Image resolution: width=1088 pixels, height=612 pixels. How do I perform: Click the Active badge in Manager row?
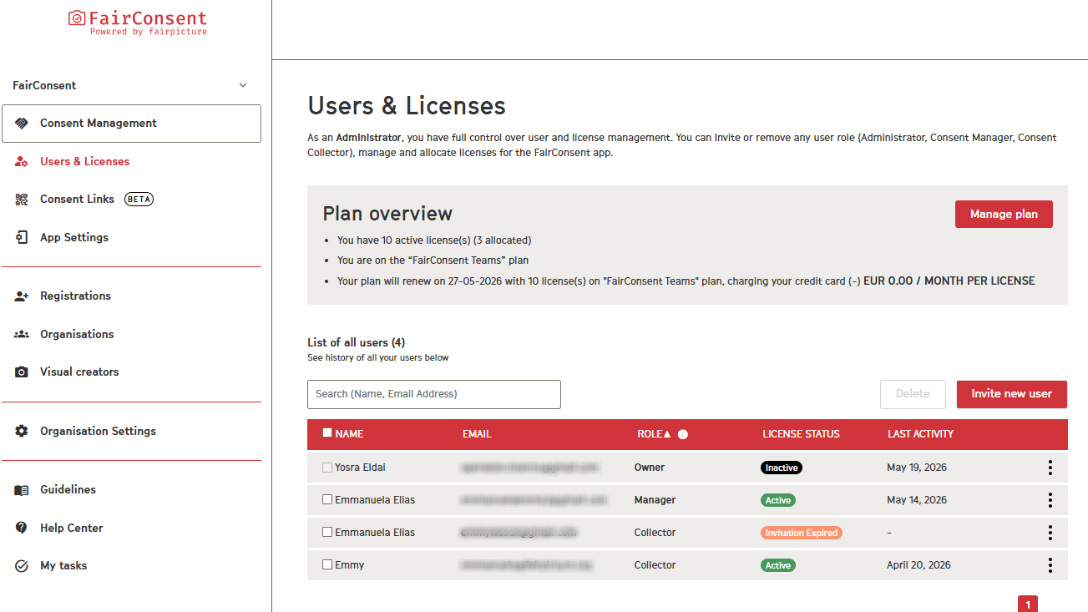[778, 500]
